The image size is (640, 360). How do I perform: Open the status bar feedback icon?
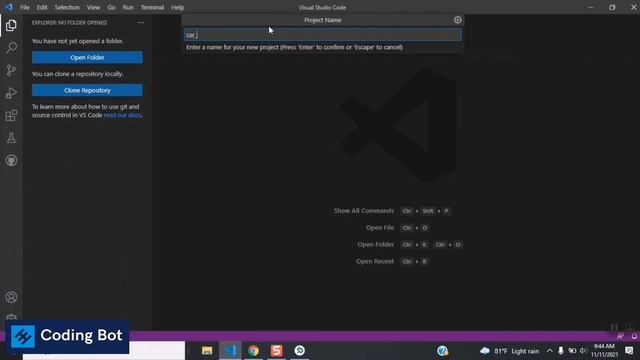tap(620, 336)
